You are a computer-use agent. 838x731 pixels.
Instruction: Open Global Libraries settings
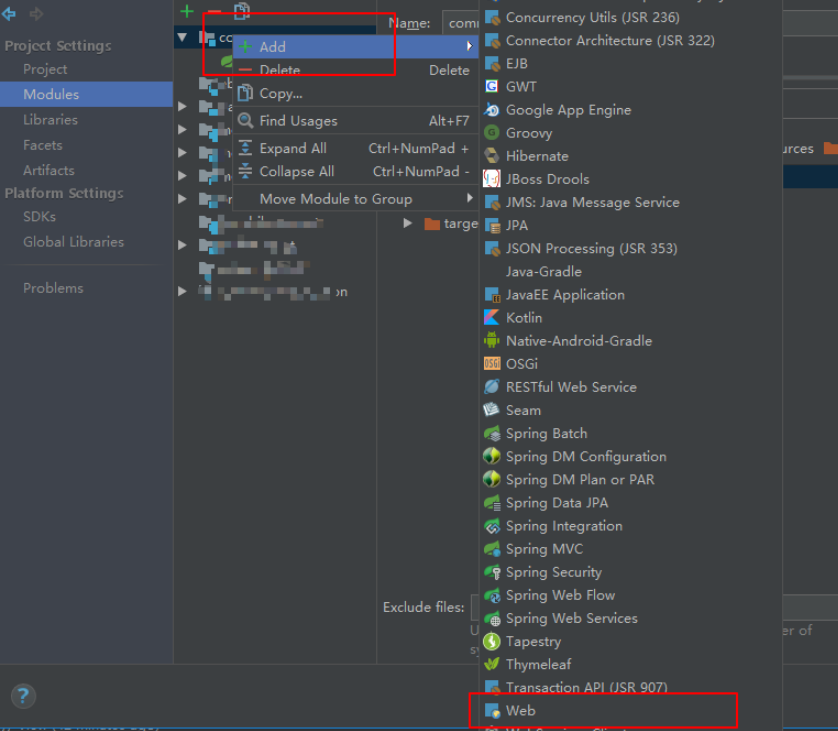[73, 242]
